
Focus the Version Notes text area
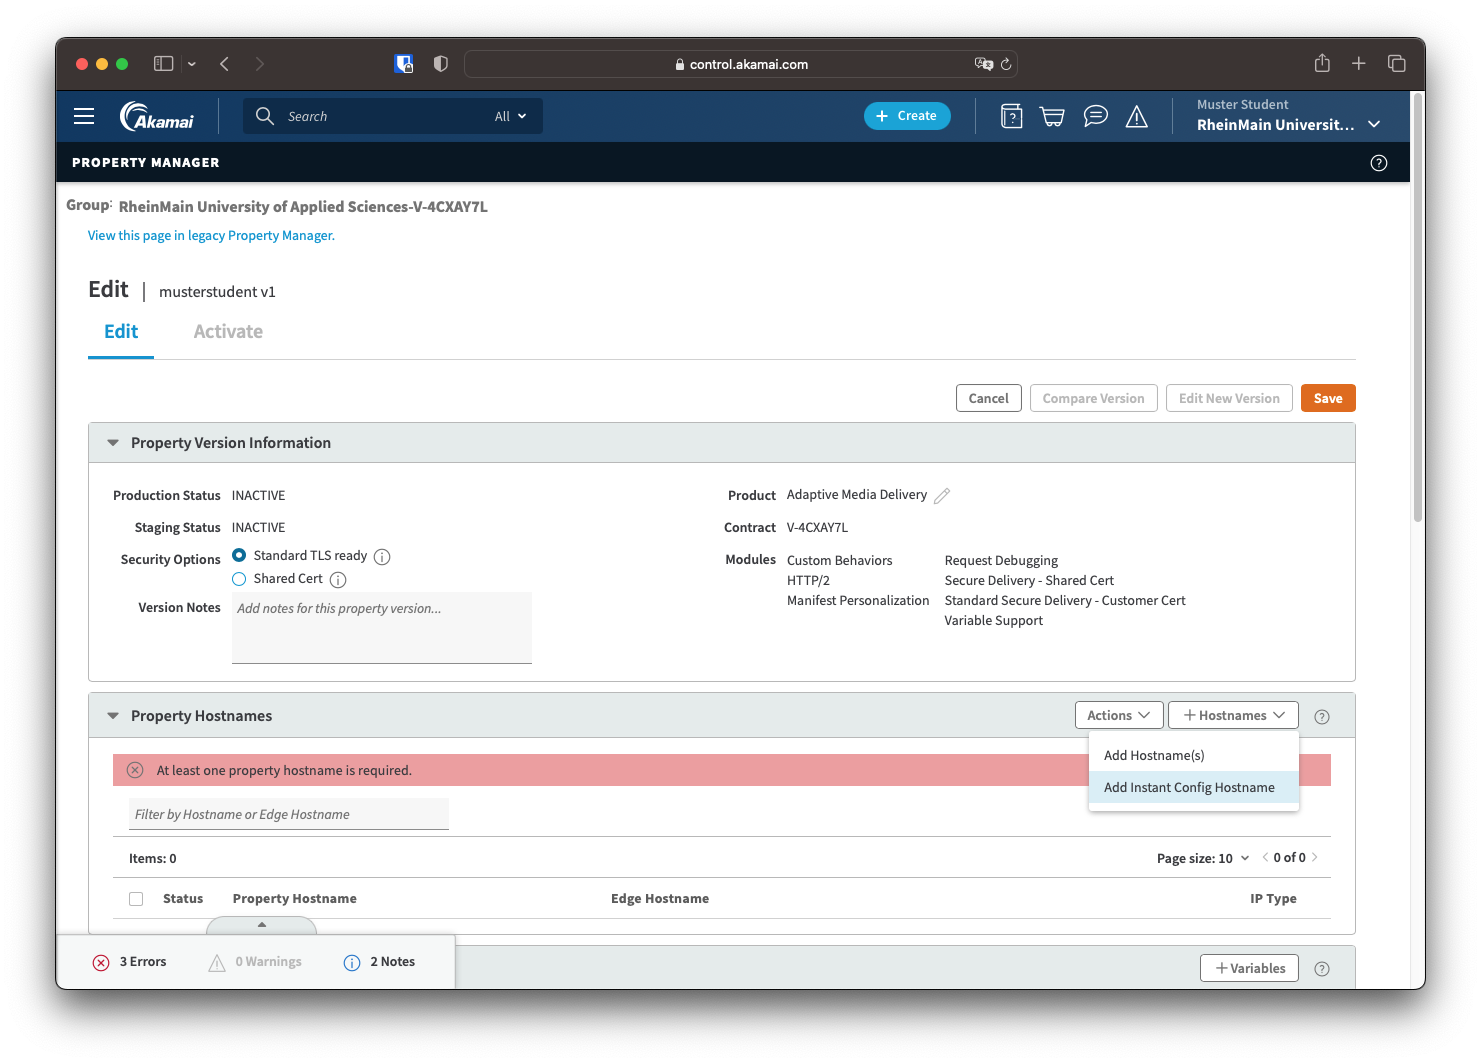tap(382, 628)
